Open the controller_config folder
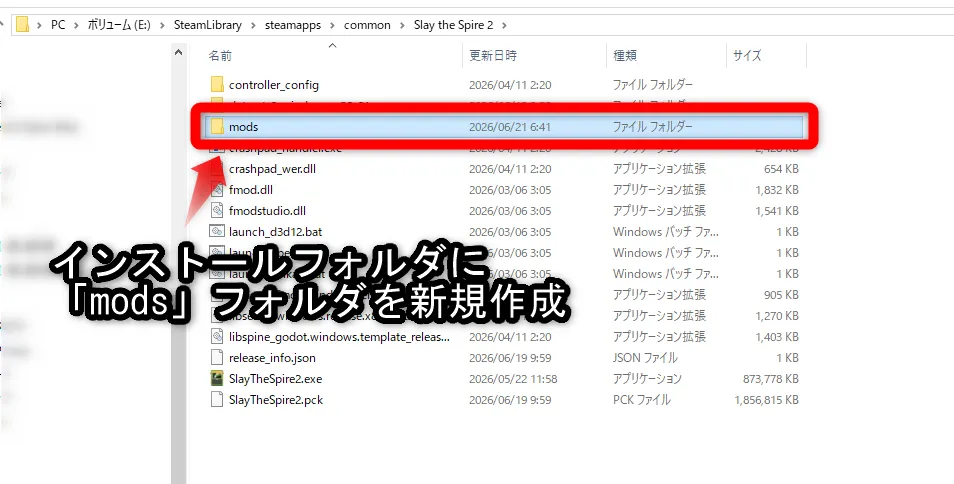954x484 pixels. pyautogui.click(x=273, y=85)
